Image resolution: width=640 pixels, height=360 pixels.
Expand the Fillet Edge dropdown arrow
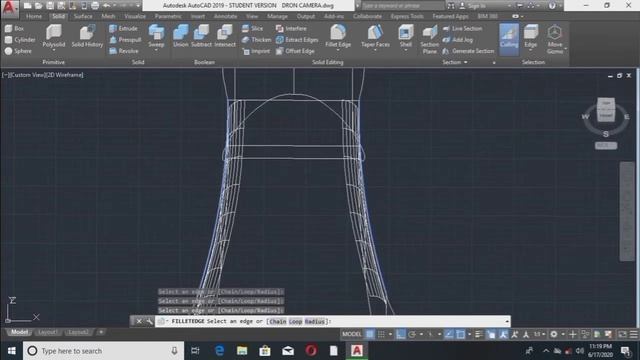[x=338, y=51]
